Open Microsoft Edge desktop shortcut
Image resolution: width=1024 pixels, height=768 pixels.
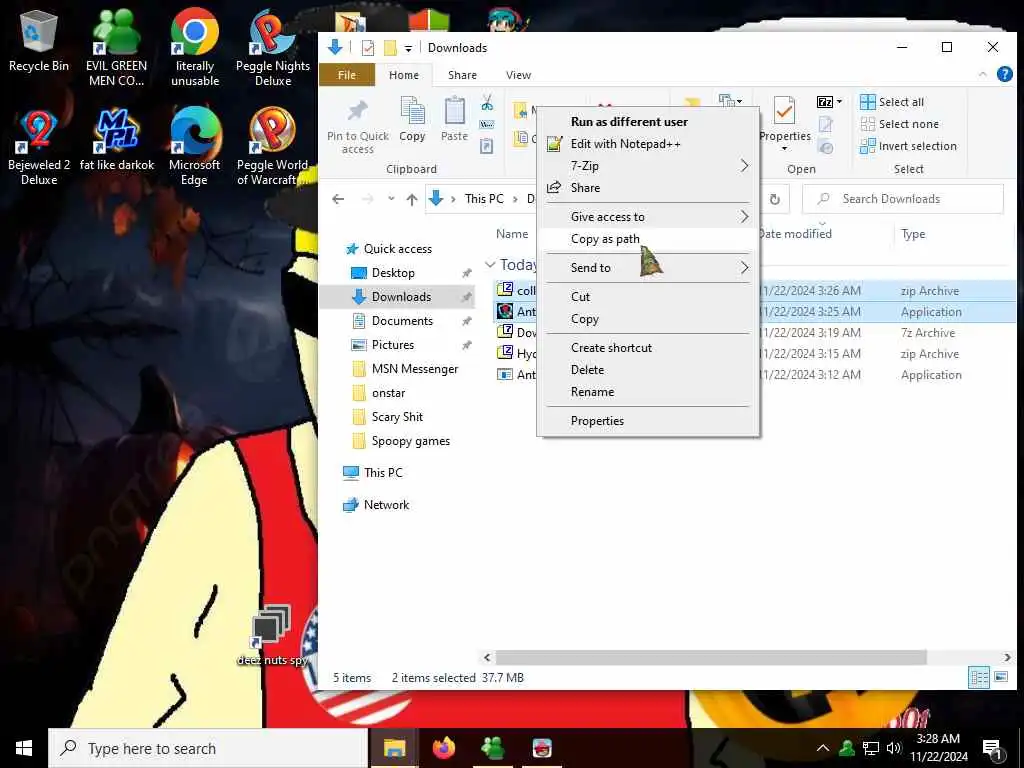pyautogui.click(x=195, y=147)
